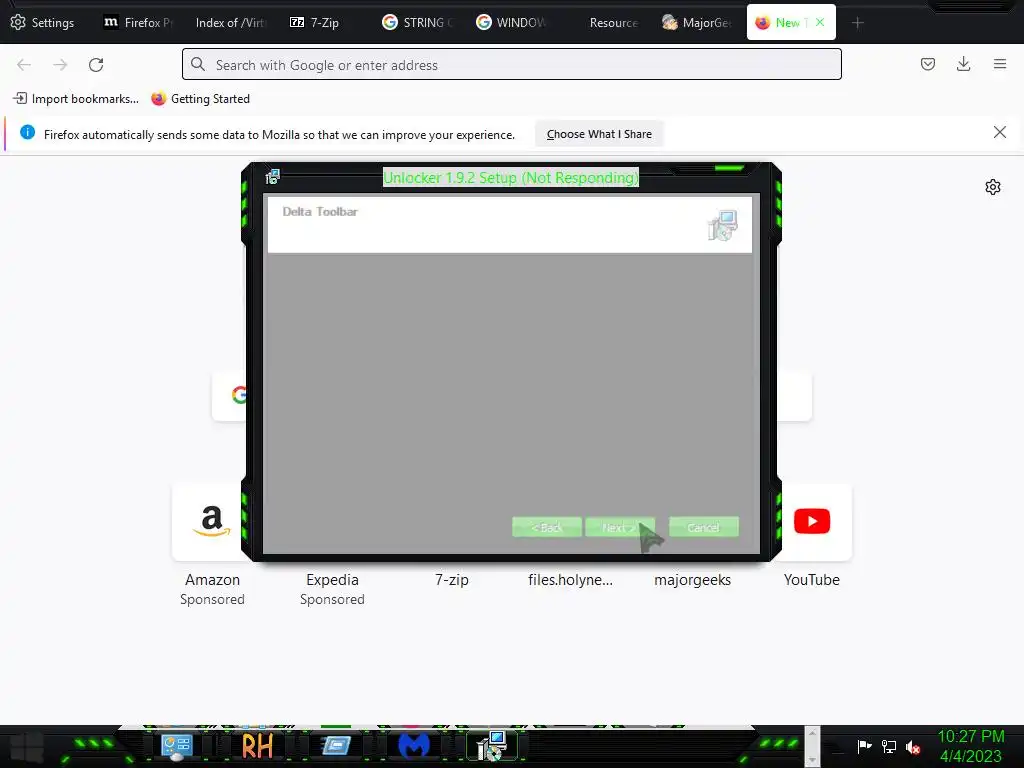Image resolution: width=1024 pixels, height=768 pixels.
Task: Go forward one page in Firefox
Action: tap(60, 65)
